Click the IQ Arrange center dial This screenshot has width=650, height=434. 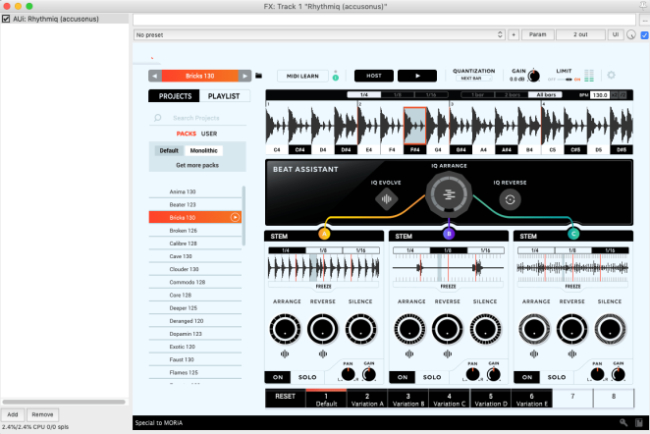[x=449, y=194]
